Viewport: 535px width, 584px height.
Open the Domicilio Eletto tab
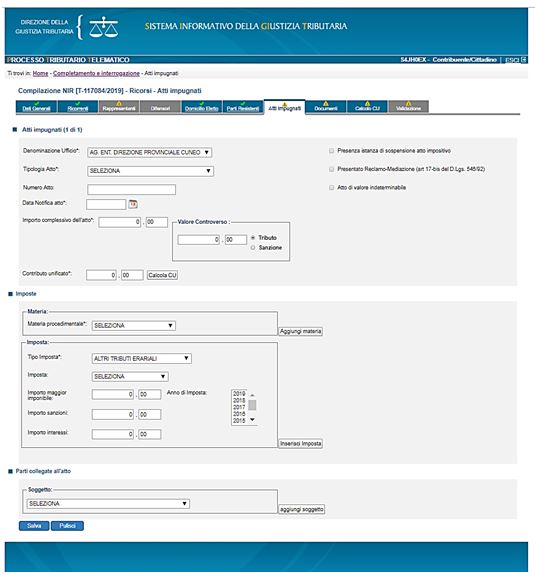[x=202, y=107]
